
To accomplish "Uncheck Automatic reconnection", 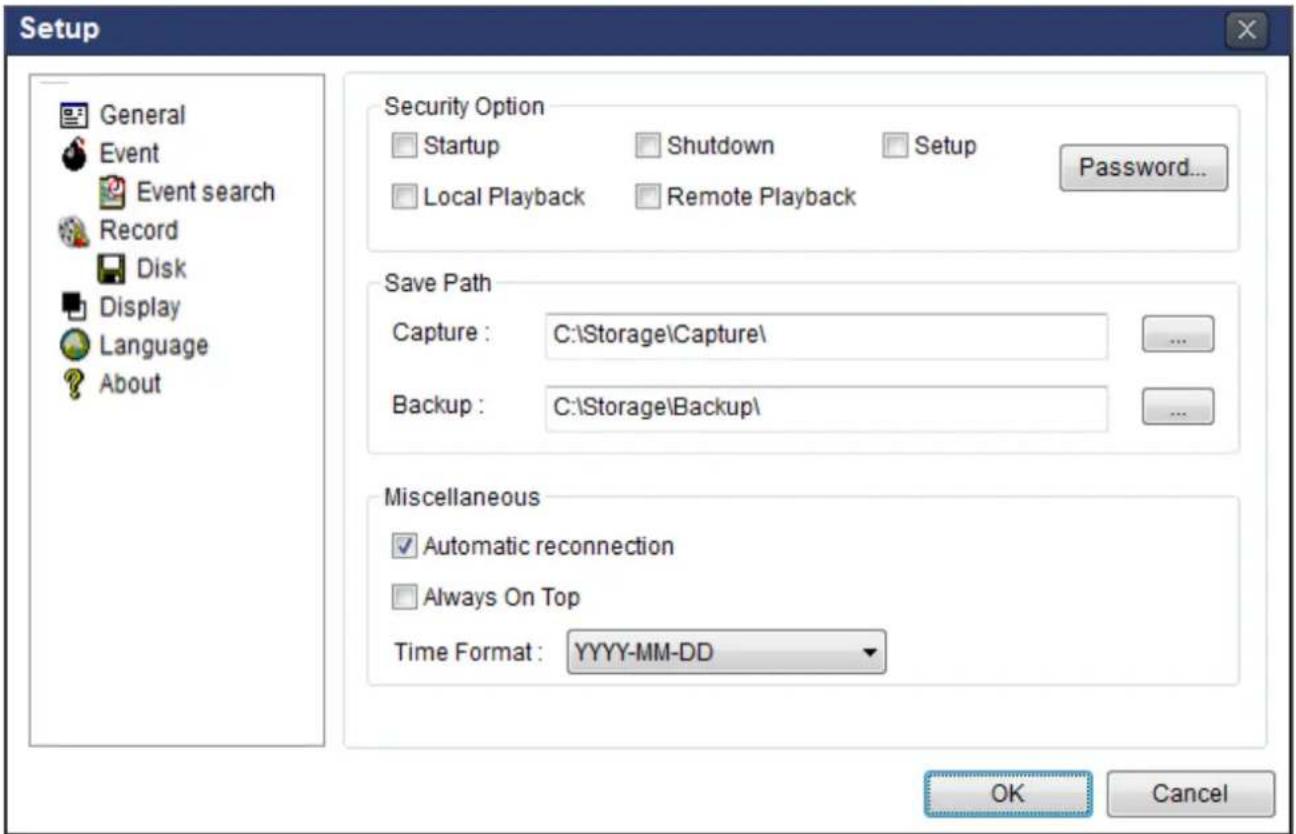I will pyautogui.click(x=404, y=547).
